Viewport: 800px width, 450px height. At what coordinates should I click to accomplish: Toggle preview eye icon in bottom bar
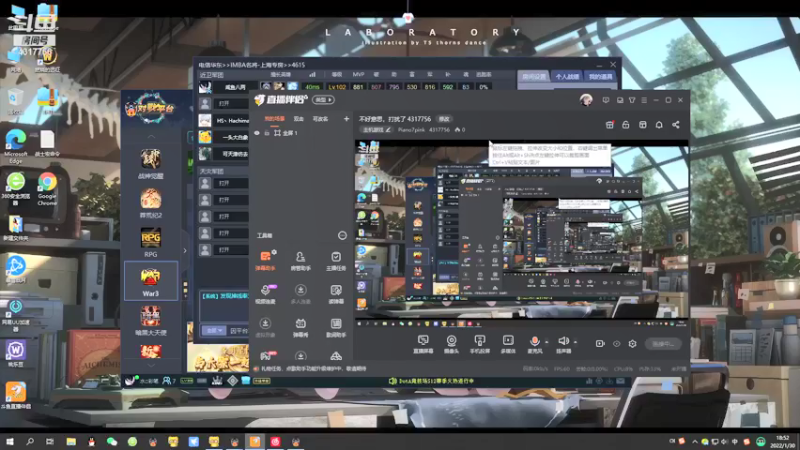(x=616, y=344)
